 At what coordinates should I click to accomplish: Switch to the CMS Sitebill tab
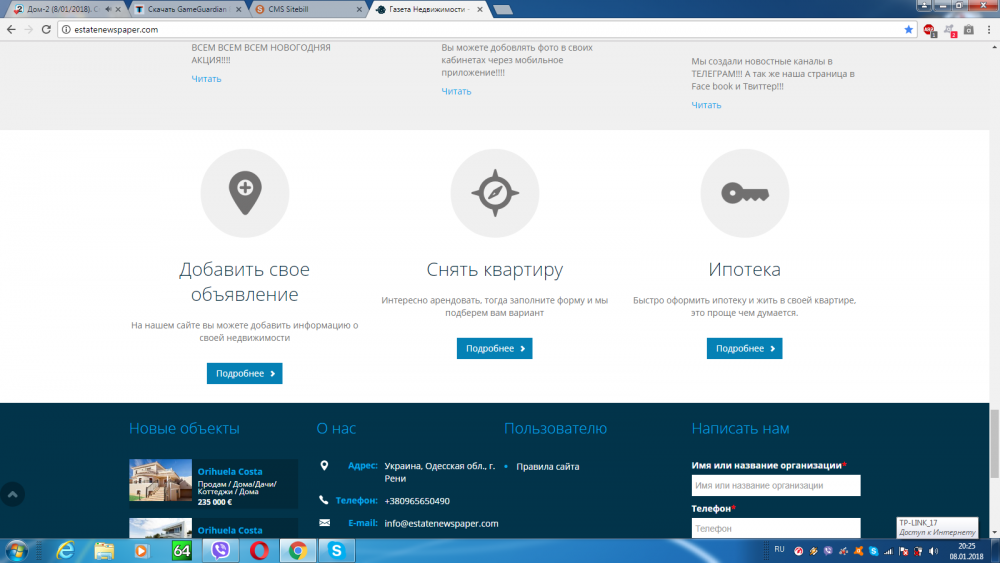pos(305,9)
